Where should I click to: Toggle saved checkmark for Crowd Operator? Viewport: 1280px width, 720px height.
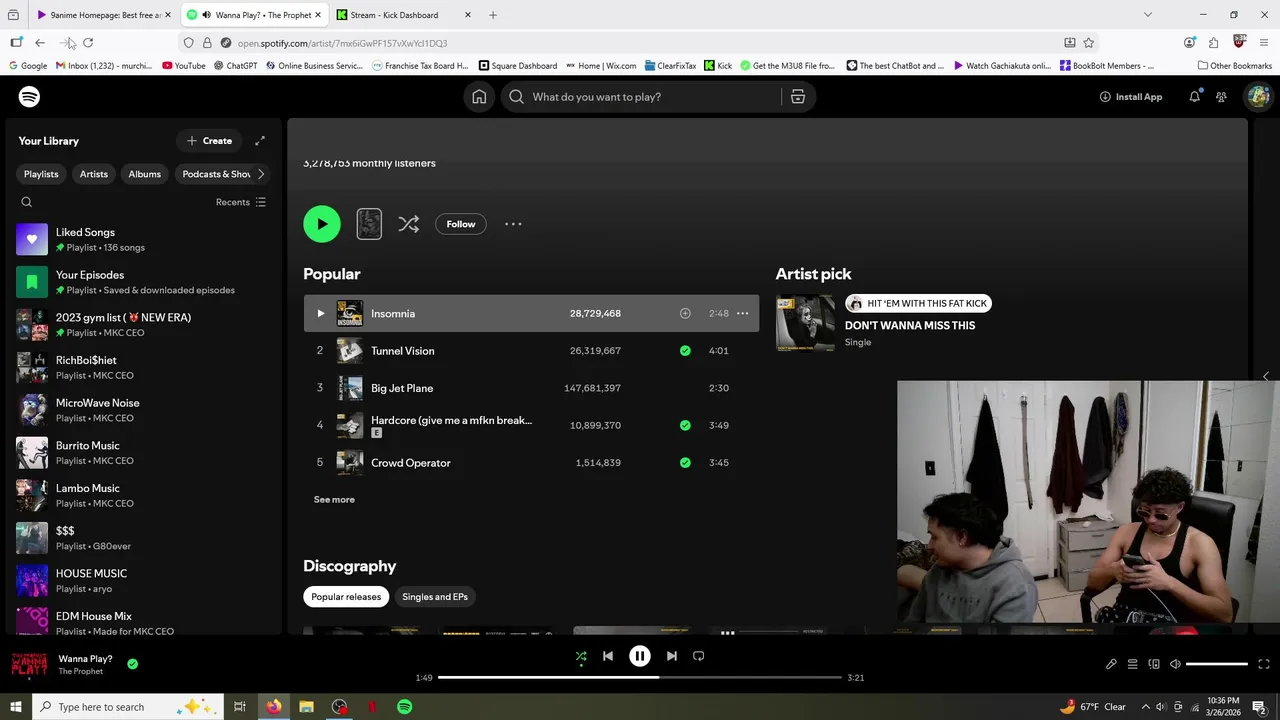685,463
